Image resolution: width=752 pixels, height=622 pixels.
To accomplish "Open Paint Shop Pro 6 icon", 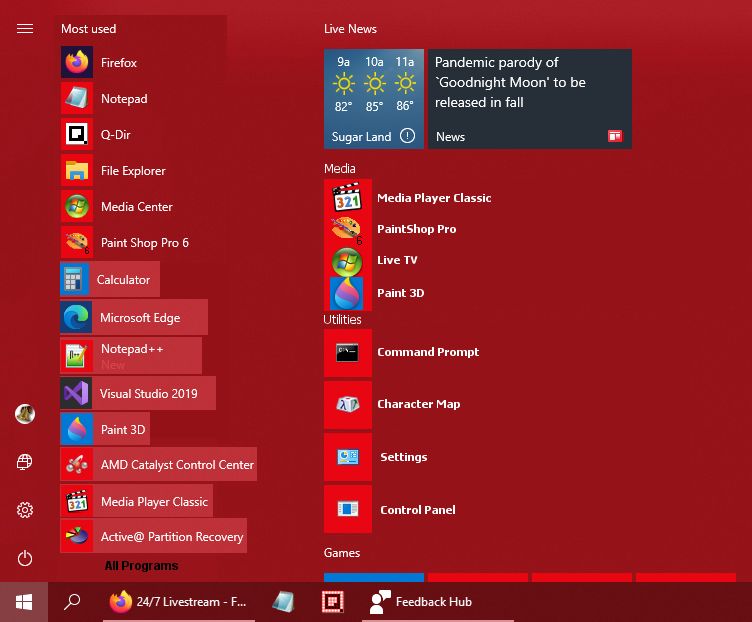I will pyautogui.click(x=77, y=242).
